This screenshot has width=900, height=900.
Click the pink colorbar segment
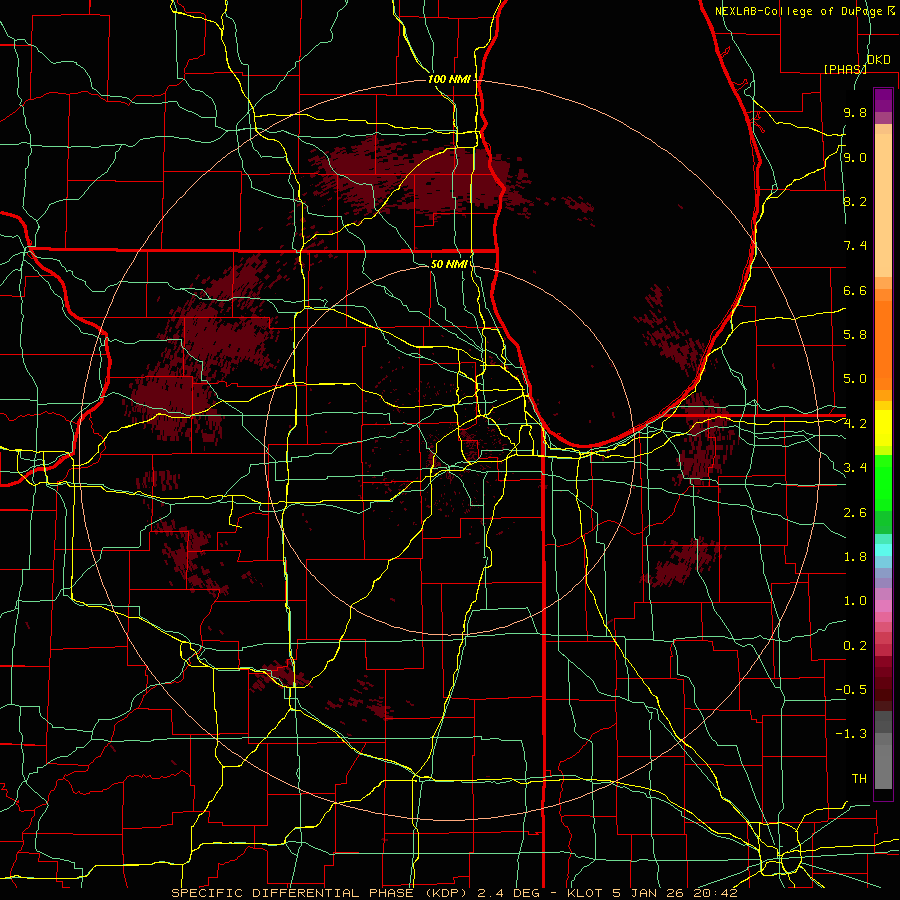[883, 606]
